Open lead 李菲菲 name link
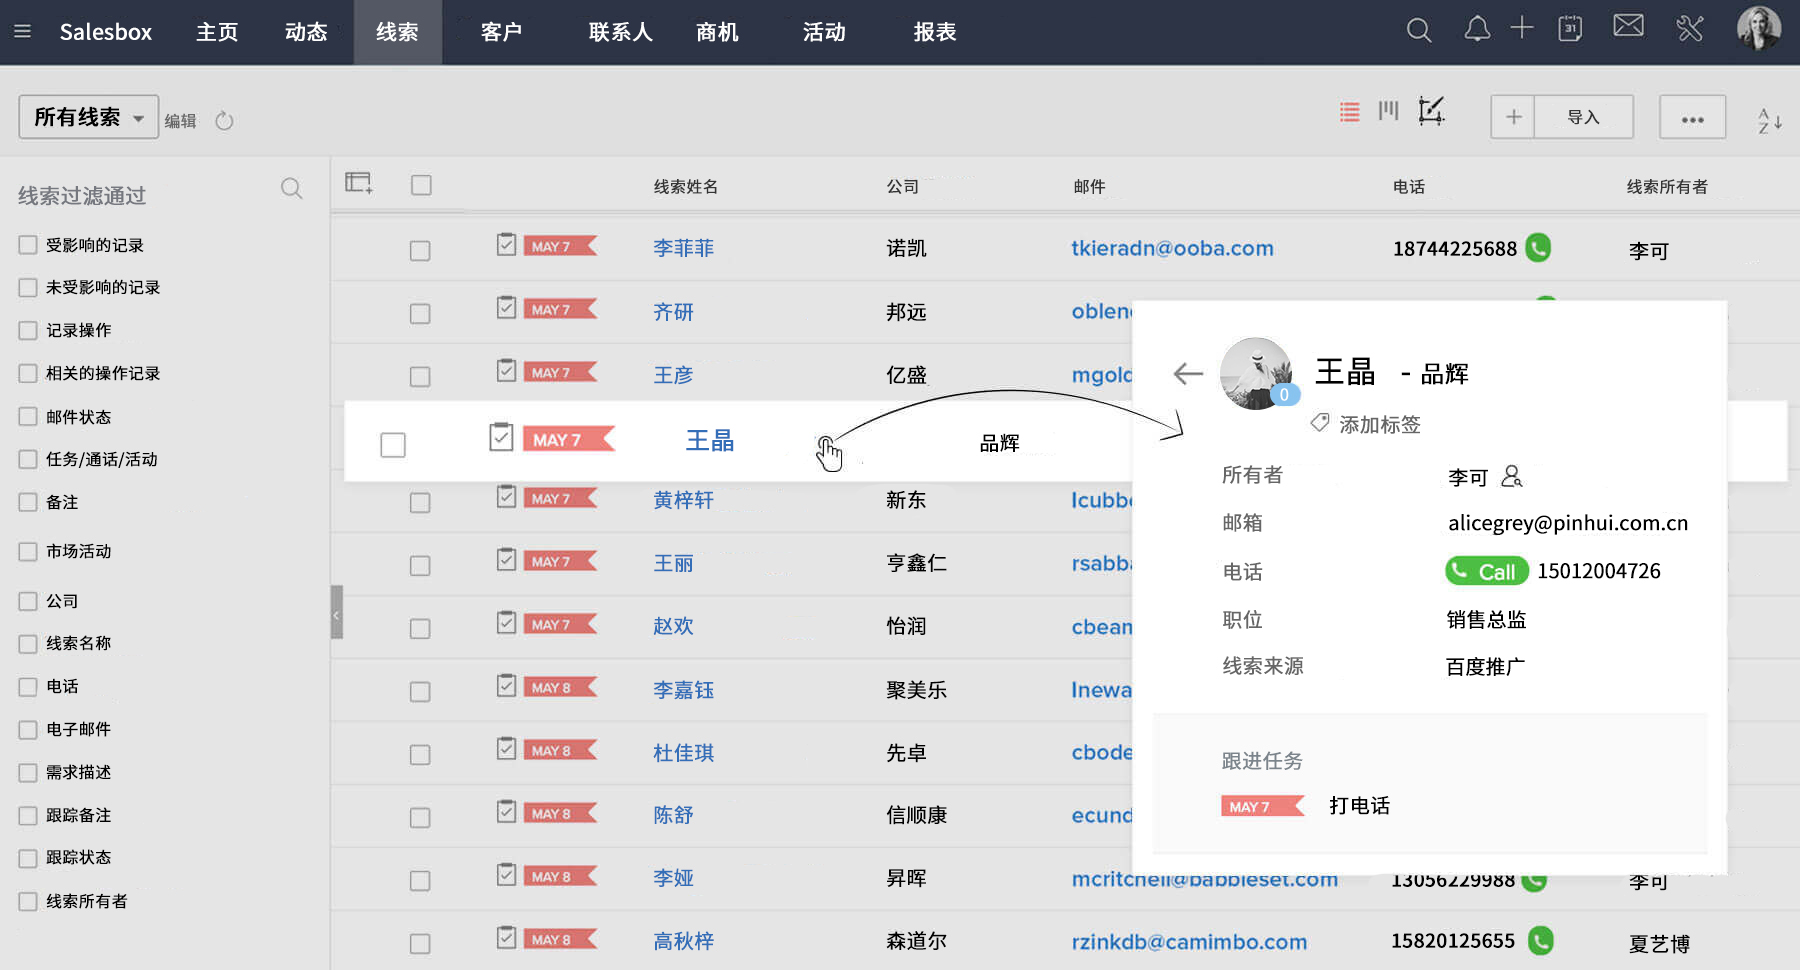Image resolution: width=1800 pixels, height=970 pixels. pos(683,248)
